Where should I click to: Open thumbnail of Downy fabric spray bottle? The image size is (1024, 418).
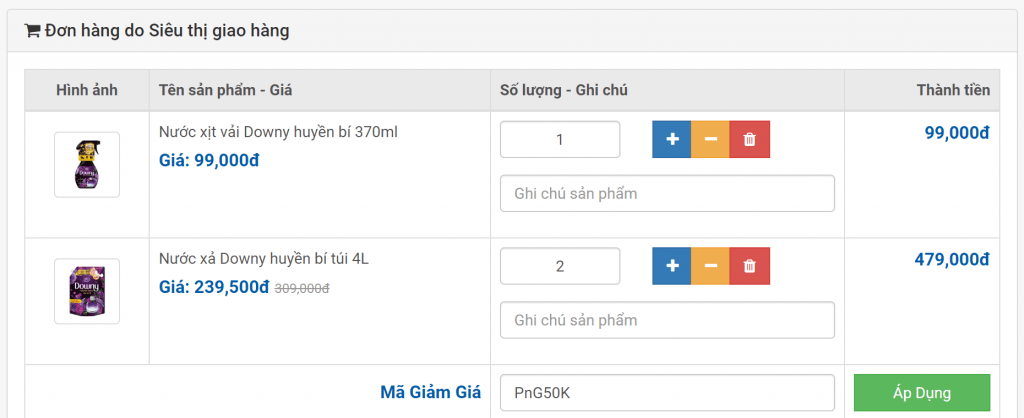click(87, 165)
